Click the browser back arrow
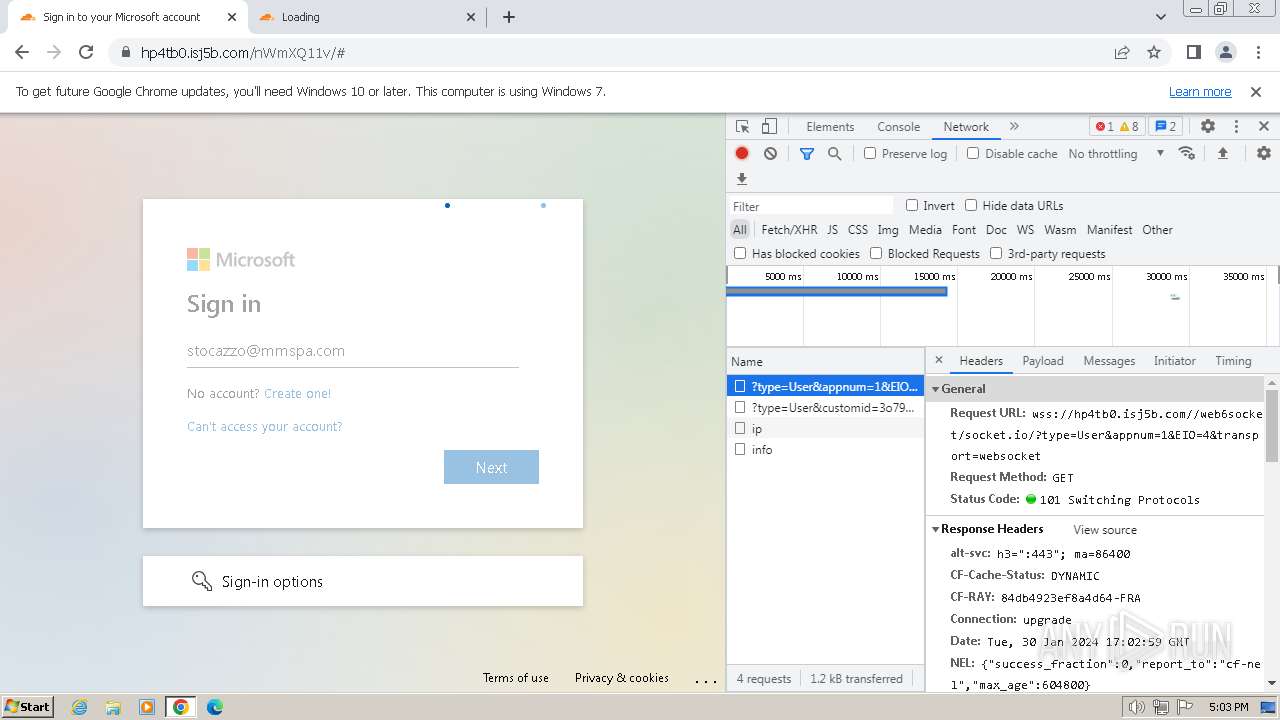 tap(22, 52)
